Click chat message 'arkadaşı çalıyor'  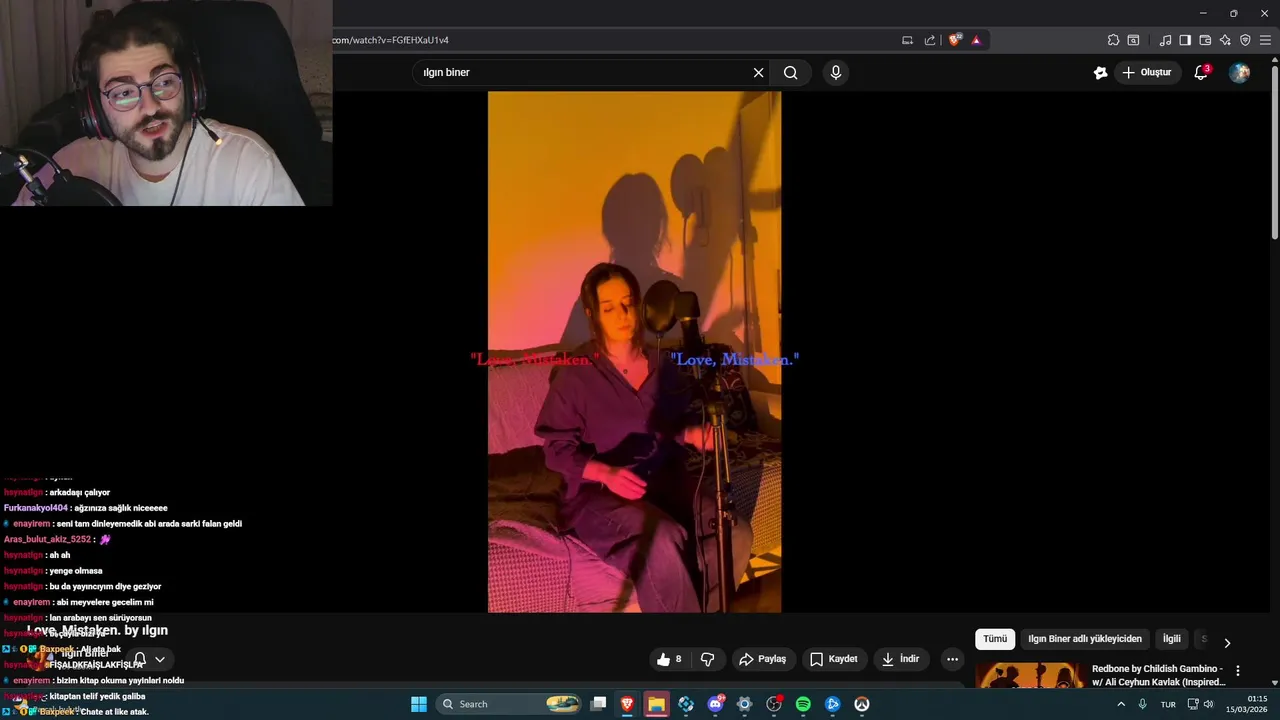(x=79, y=492)
